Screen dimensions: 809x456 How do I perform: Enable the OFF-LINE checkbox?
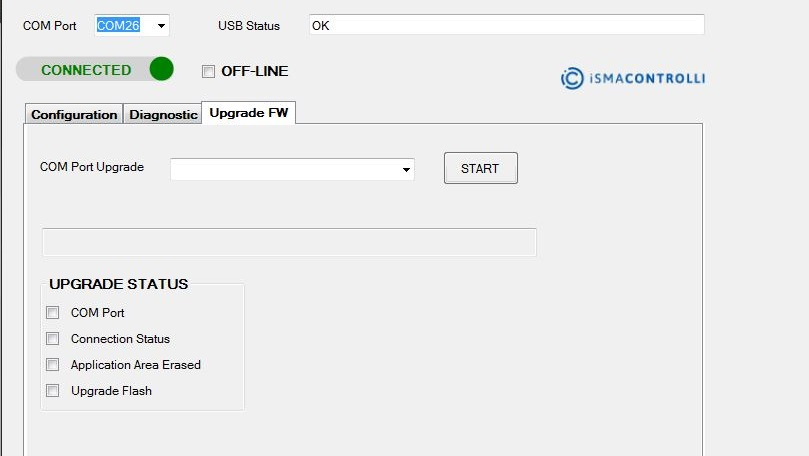point(208,71)
